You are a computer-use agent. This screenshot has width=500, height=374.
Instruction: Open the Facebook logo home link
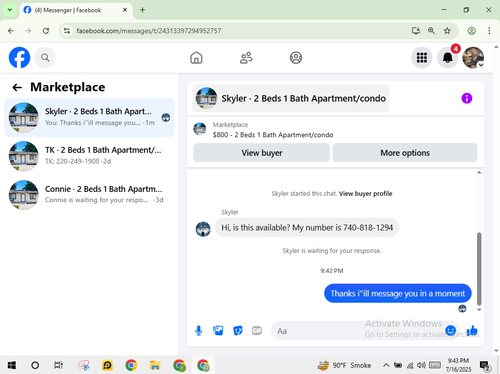19,57
